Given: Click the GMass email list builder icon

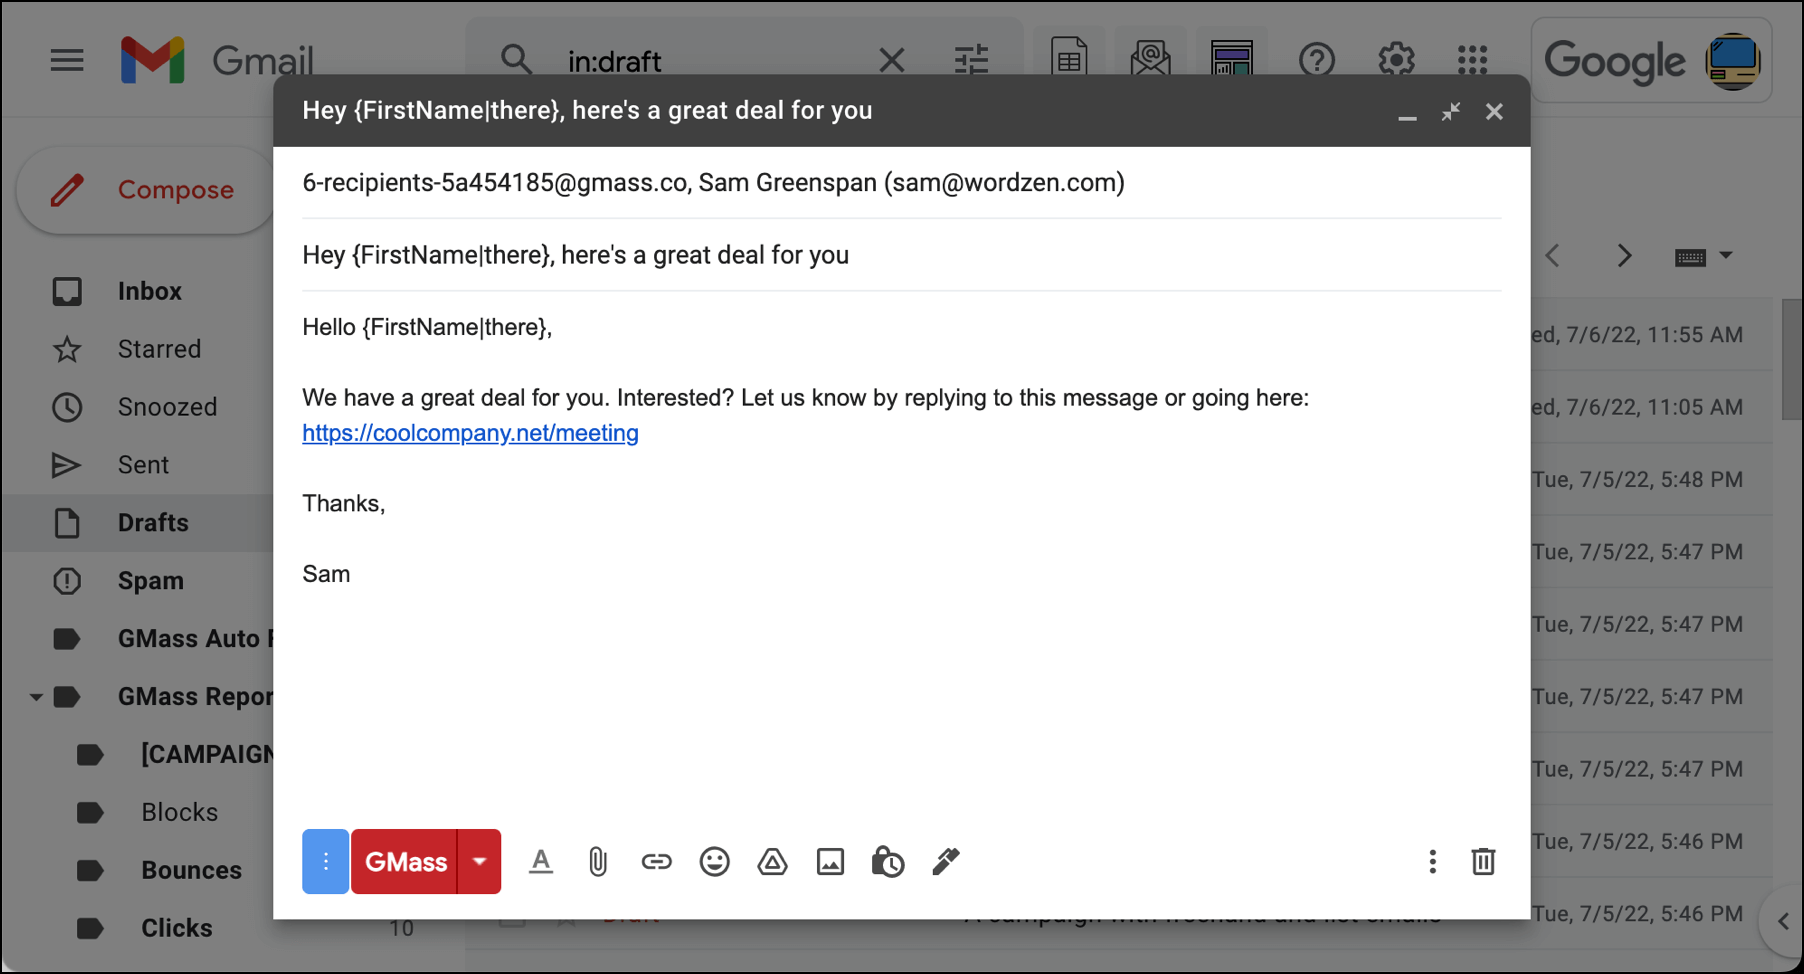Looking at the screenshot, I should tap(1150, 60).
